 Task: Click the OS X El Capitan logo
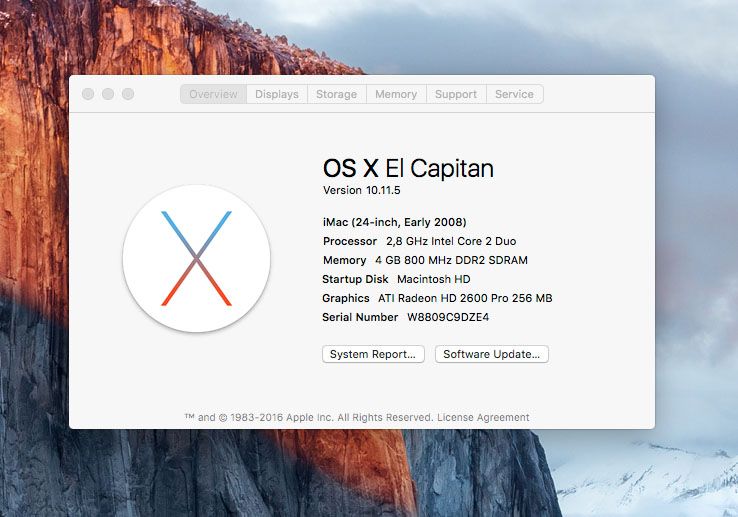(197, 258)
